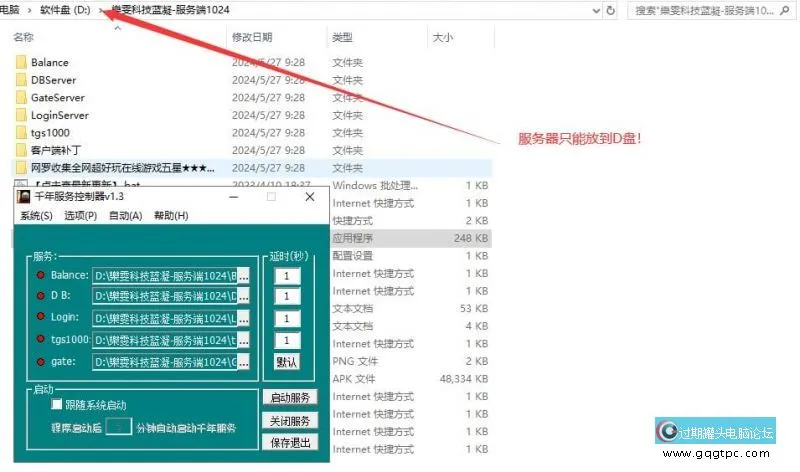Select the 配置设置 1 KB row
The width and height of the screenshot is (800, 472).
(x=411, y=256)
